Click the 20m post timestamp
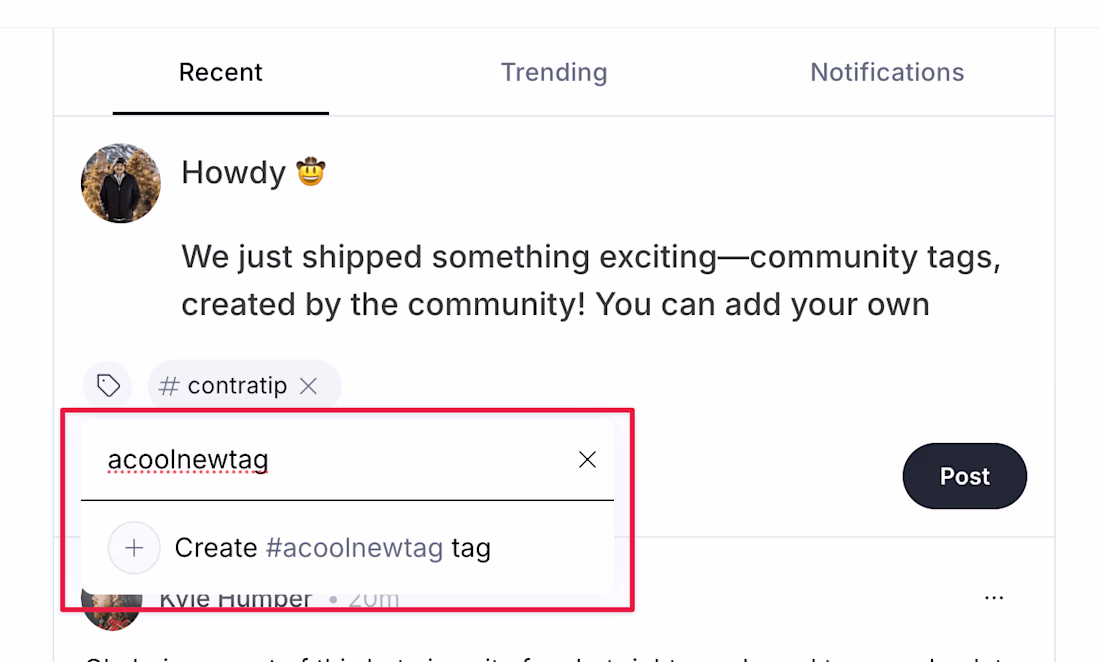Image resolution: width=1100 pixels, height=662 pixels. tap(373, 601)
